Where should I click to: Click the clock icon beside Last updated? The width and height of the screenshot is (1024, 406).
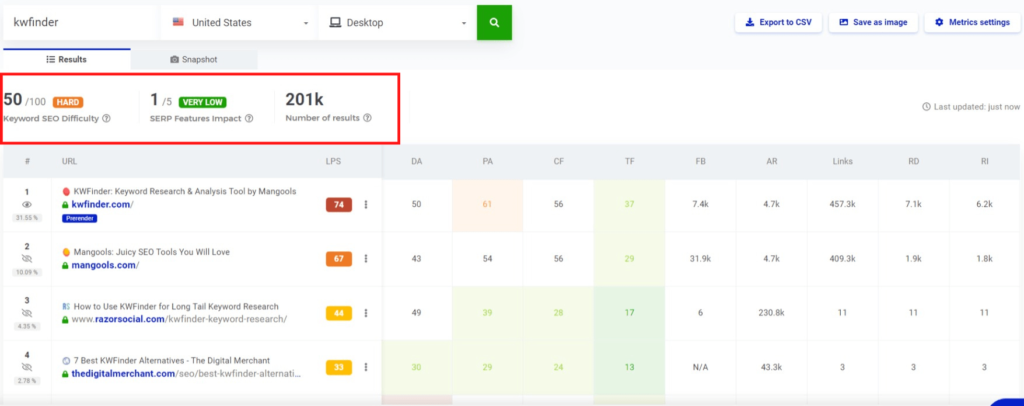point(926,106)
